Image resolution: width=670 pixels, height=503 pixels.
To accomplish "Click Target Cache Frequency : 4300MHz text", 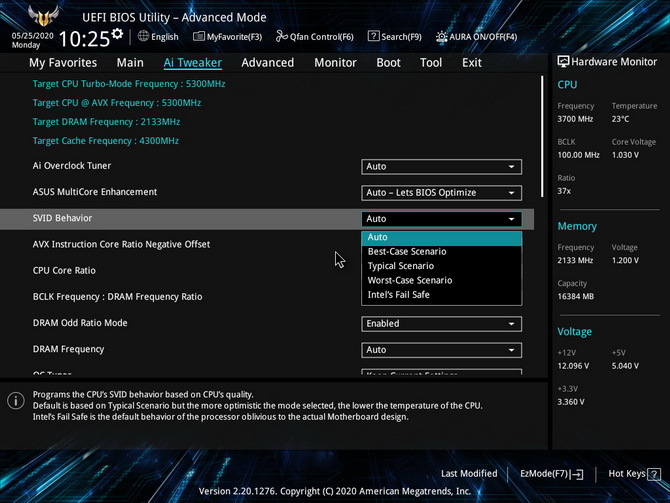I will (x=105, y=141).
